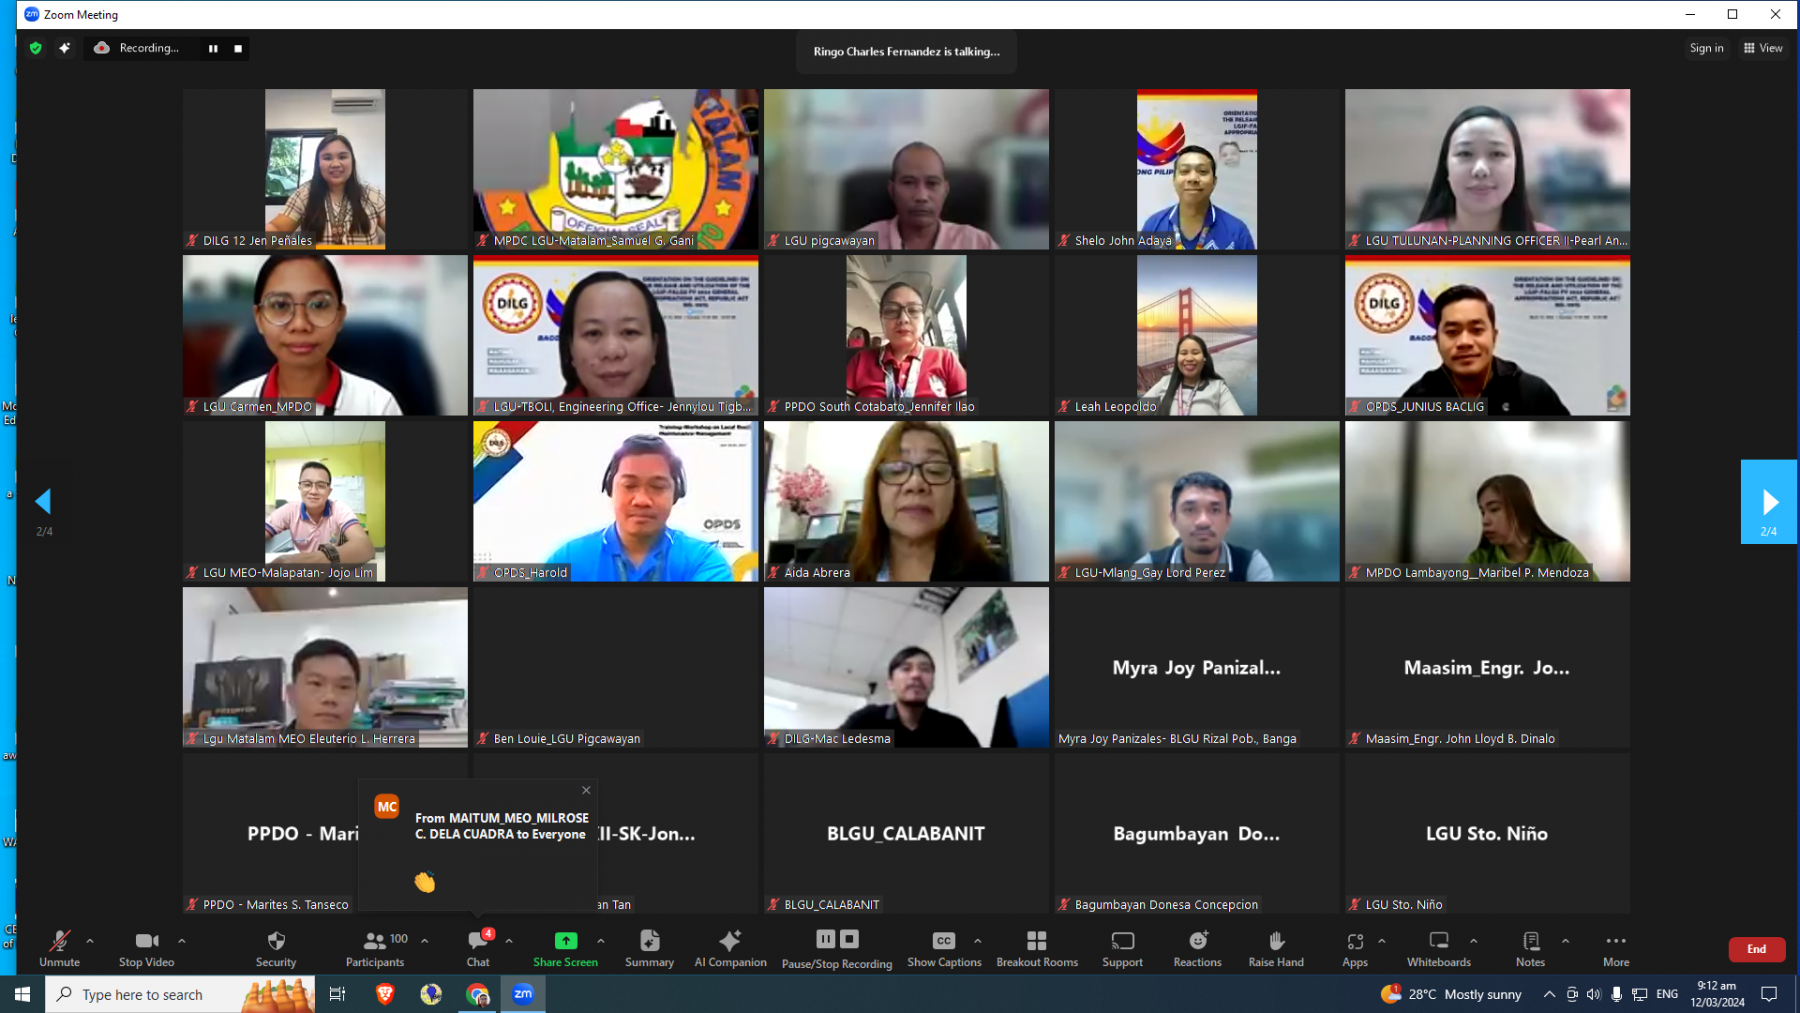Image resolution: width=1800 pixels, height=1013 pixels.
Task: Select LGU Sto. Niño participant tile
Action: click(x=1487, y=833)
